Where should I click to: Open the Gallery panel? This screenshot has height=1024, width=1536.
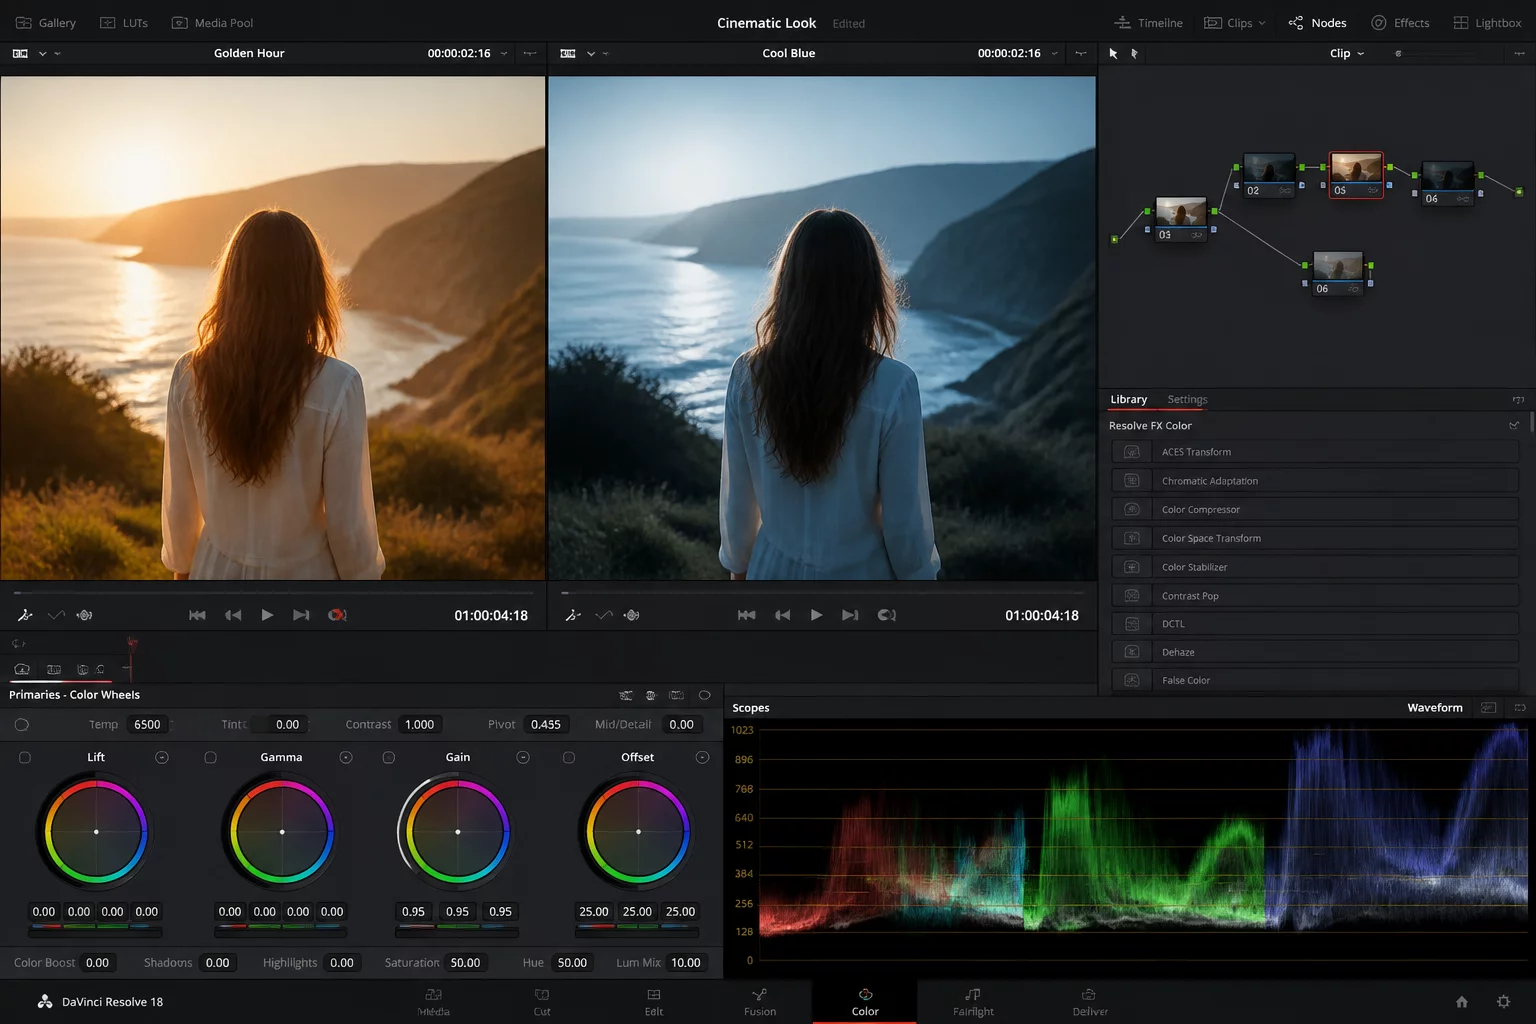click(x=46, y=23)
